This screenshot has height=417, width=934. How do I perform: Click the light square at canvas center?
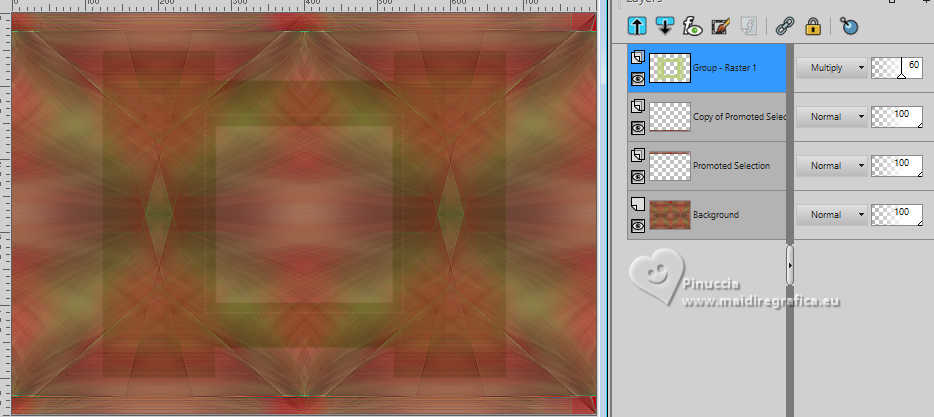(304, 214)
